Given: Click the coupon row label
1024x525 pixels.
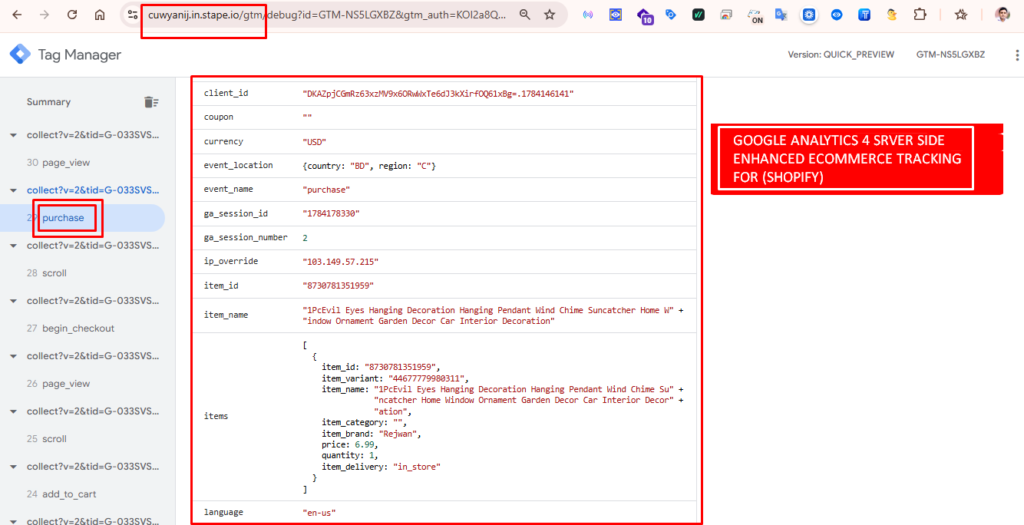Looking at the screenshot, I should (219, 118).
